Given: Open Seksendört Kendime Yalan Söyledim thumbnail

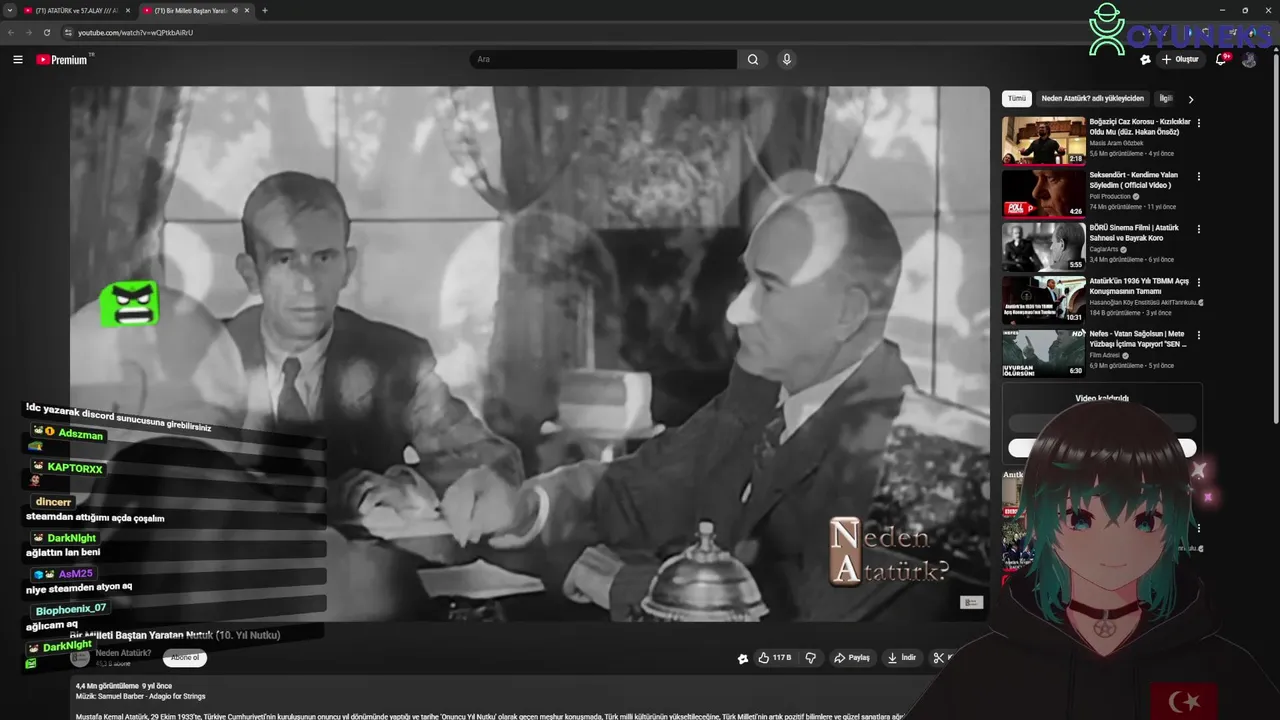Looking at the screenshot, I should point(1044,193).
